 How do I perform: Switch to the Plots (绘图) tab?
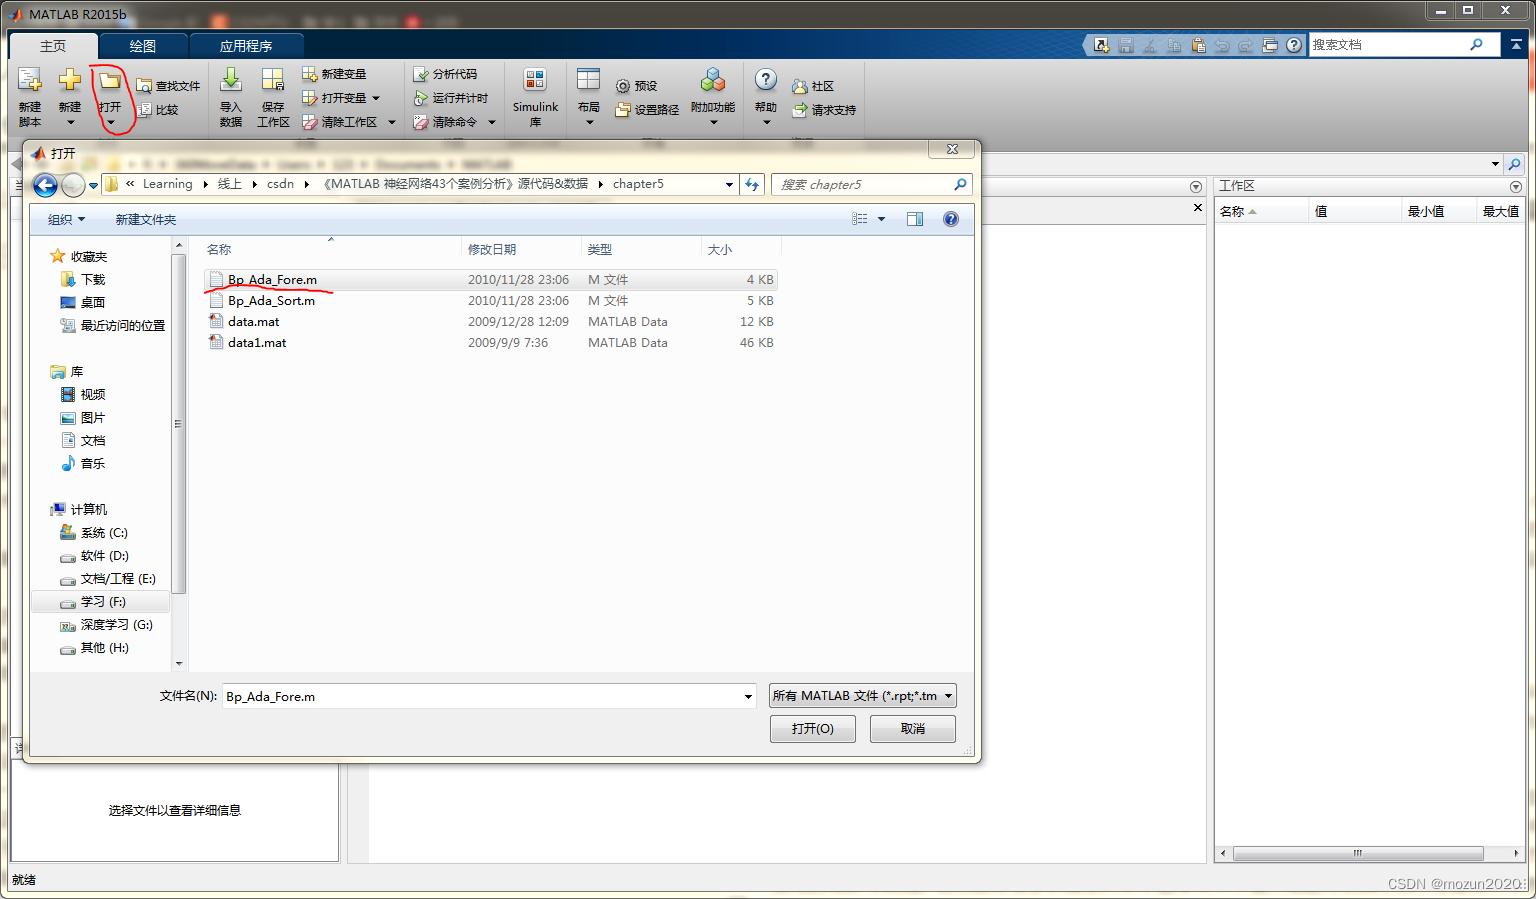coord(143,46)
